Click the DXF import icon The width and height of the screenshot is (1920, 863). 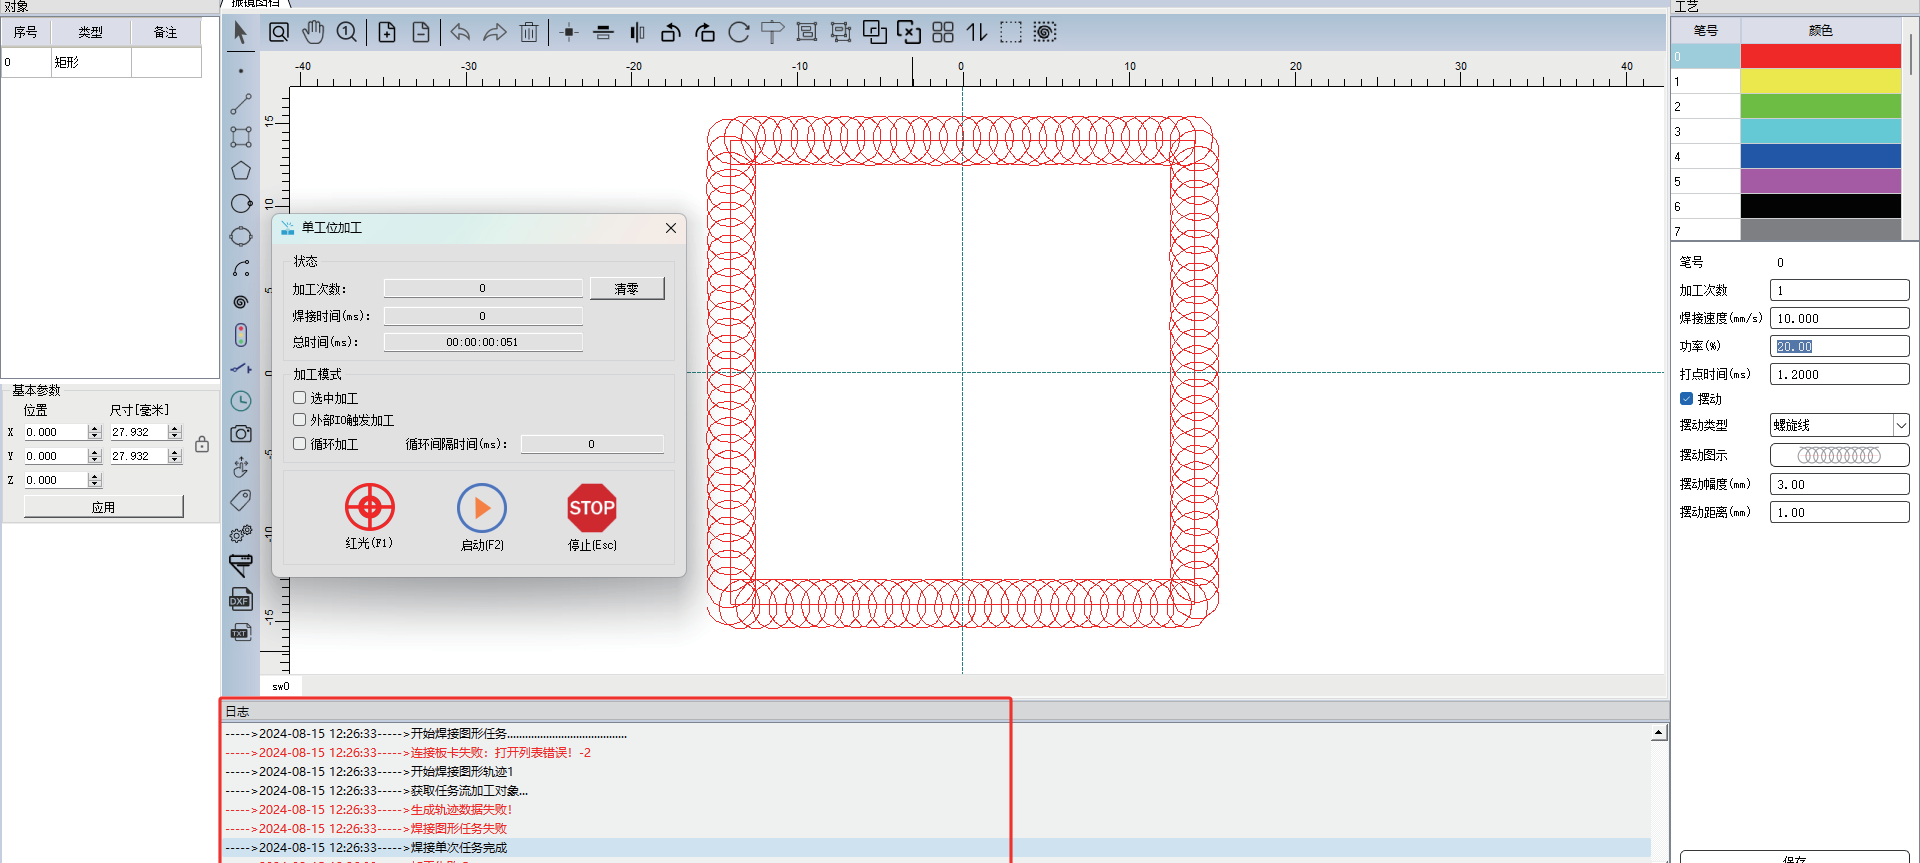(240, 600)
